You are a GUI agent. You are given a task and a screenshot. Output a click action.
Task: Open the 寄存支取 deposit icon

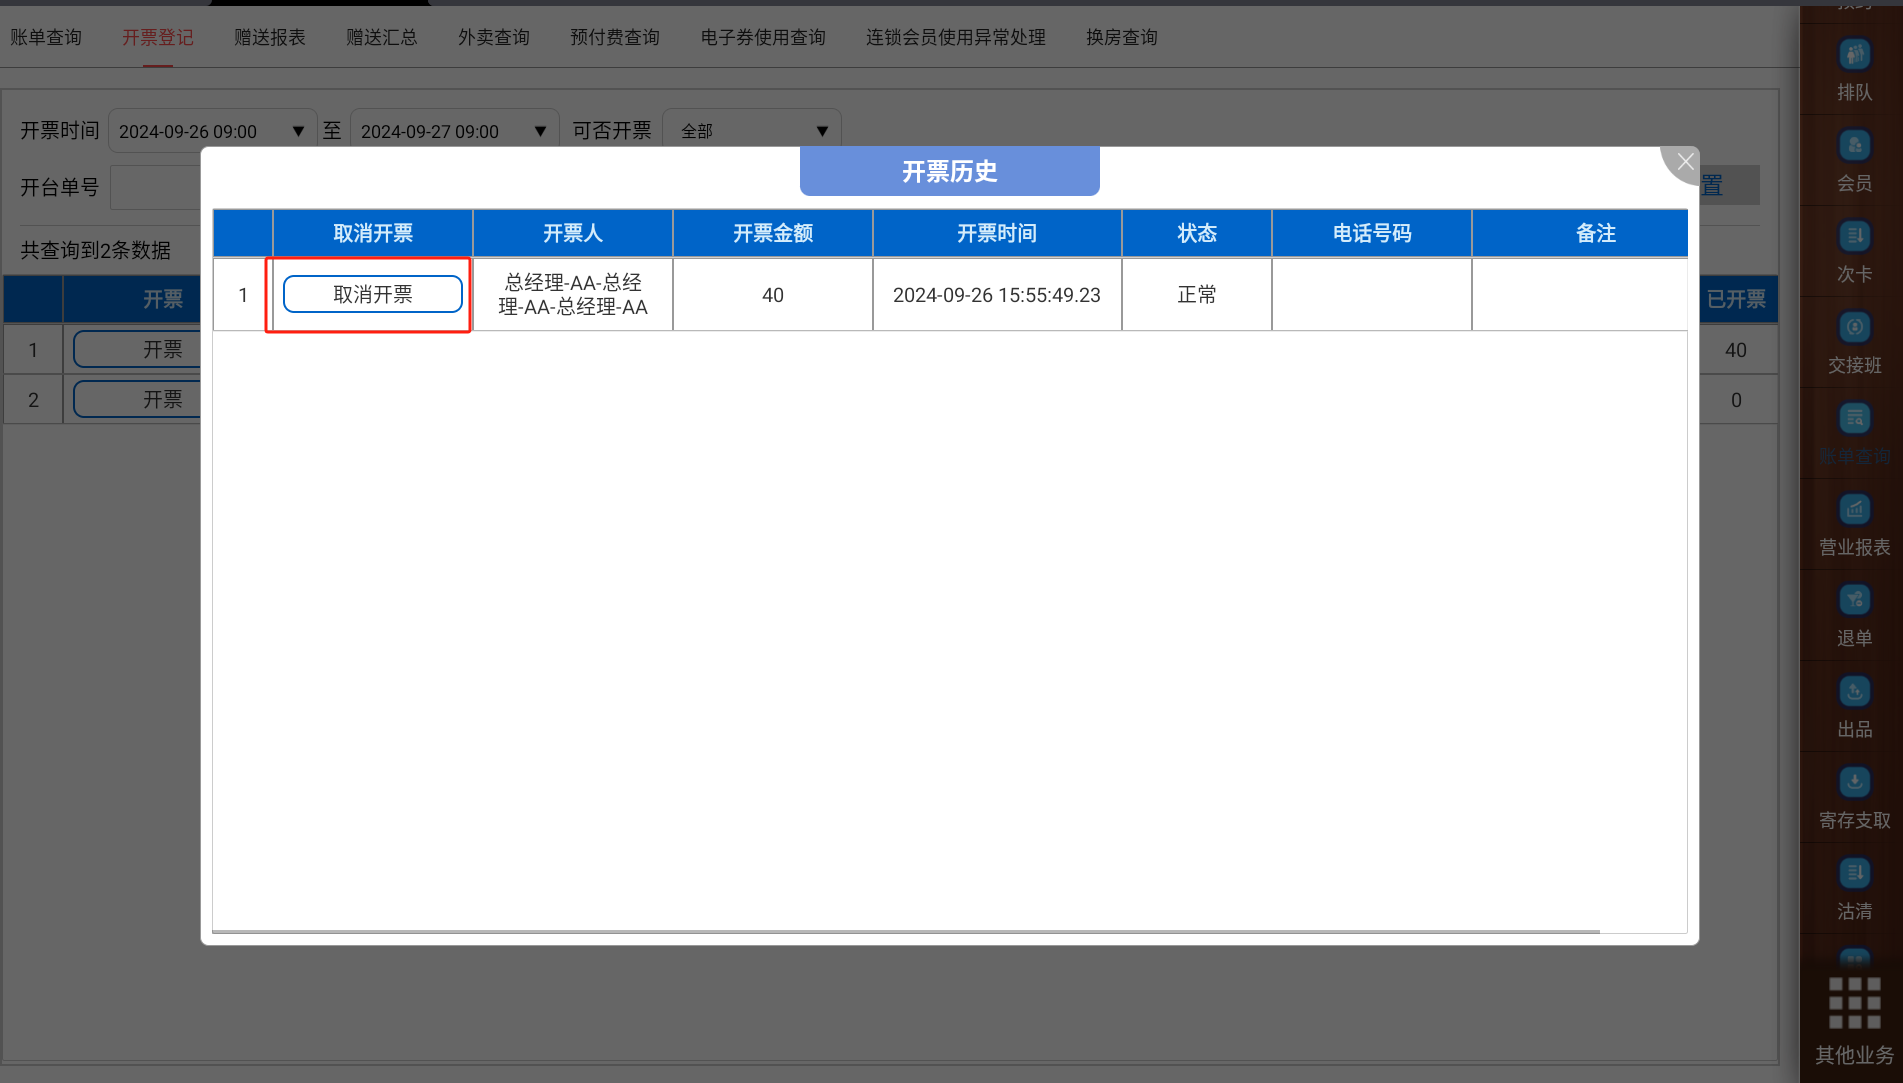coord(1854,783)
